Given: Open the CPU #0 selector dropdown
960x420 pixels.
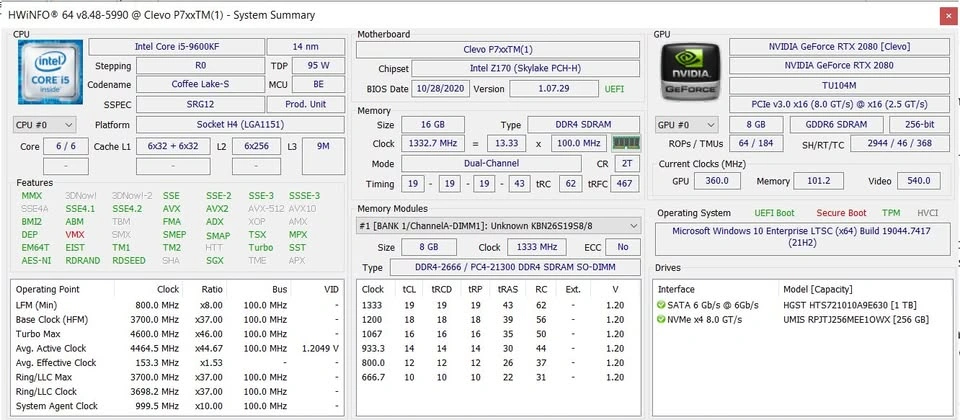Looking at the screenshot, I should click(x=45, y=125).
